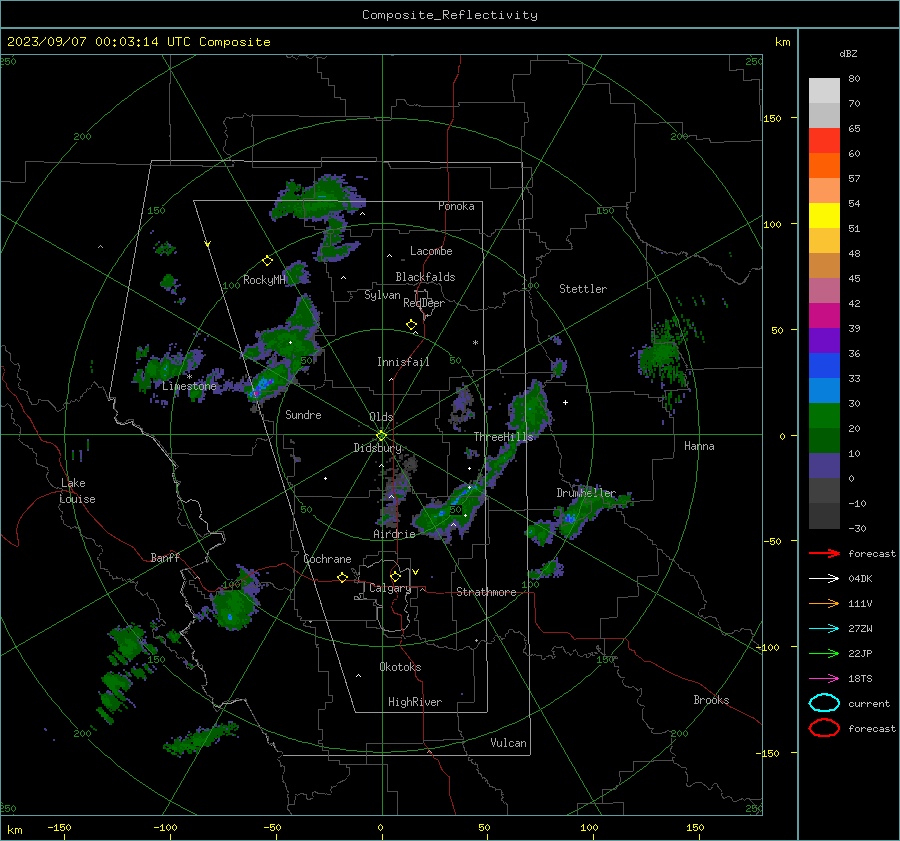Screen dimensions: 900x841
Task: Pick the orange swatch between 60 and 57 dBZ
Action: [824, 165]
